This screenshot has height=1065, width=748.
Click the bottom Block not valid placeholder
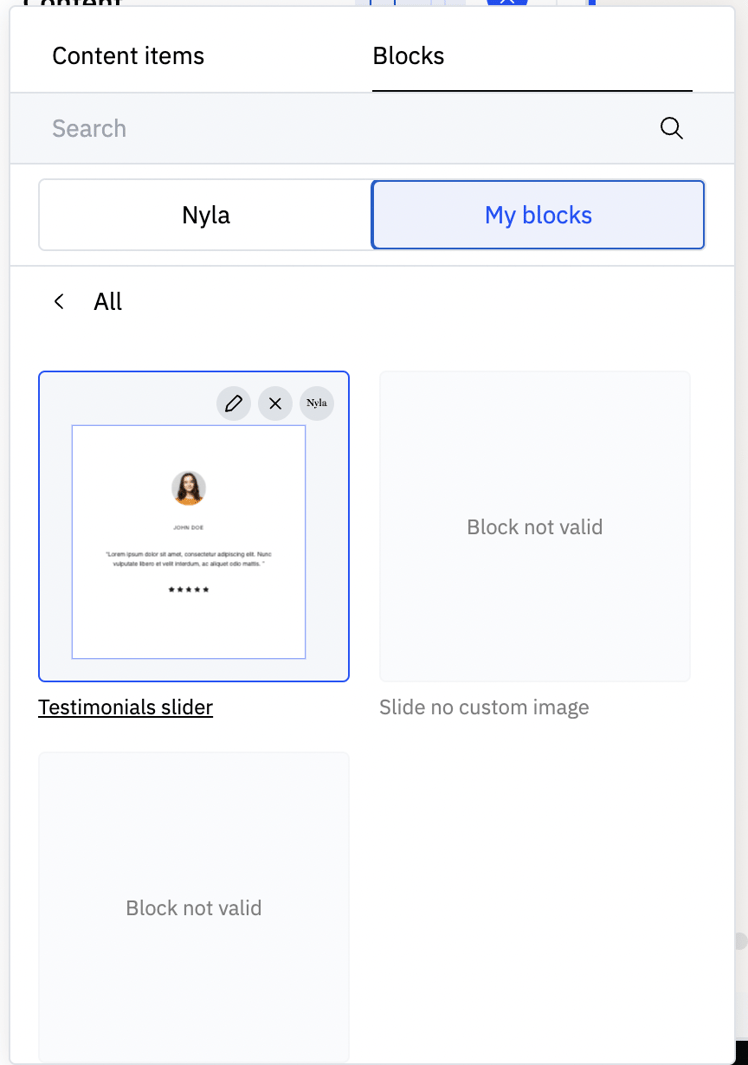(193, 907)
